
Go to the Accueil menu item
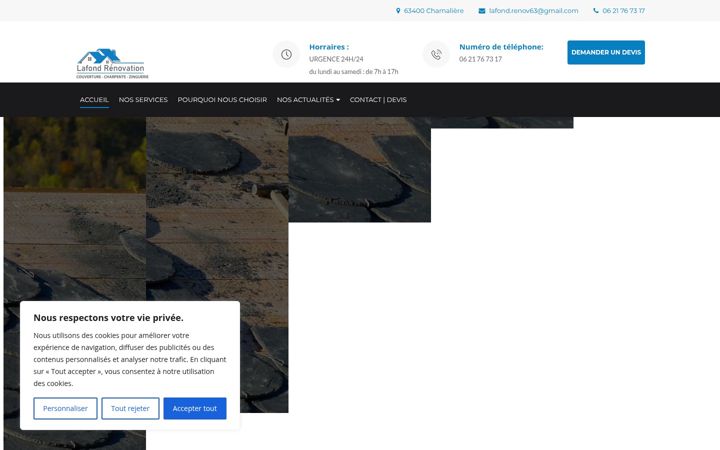[94, 100]
